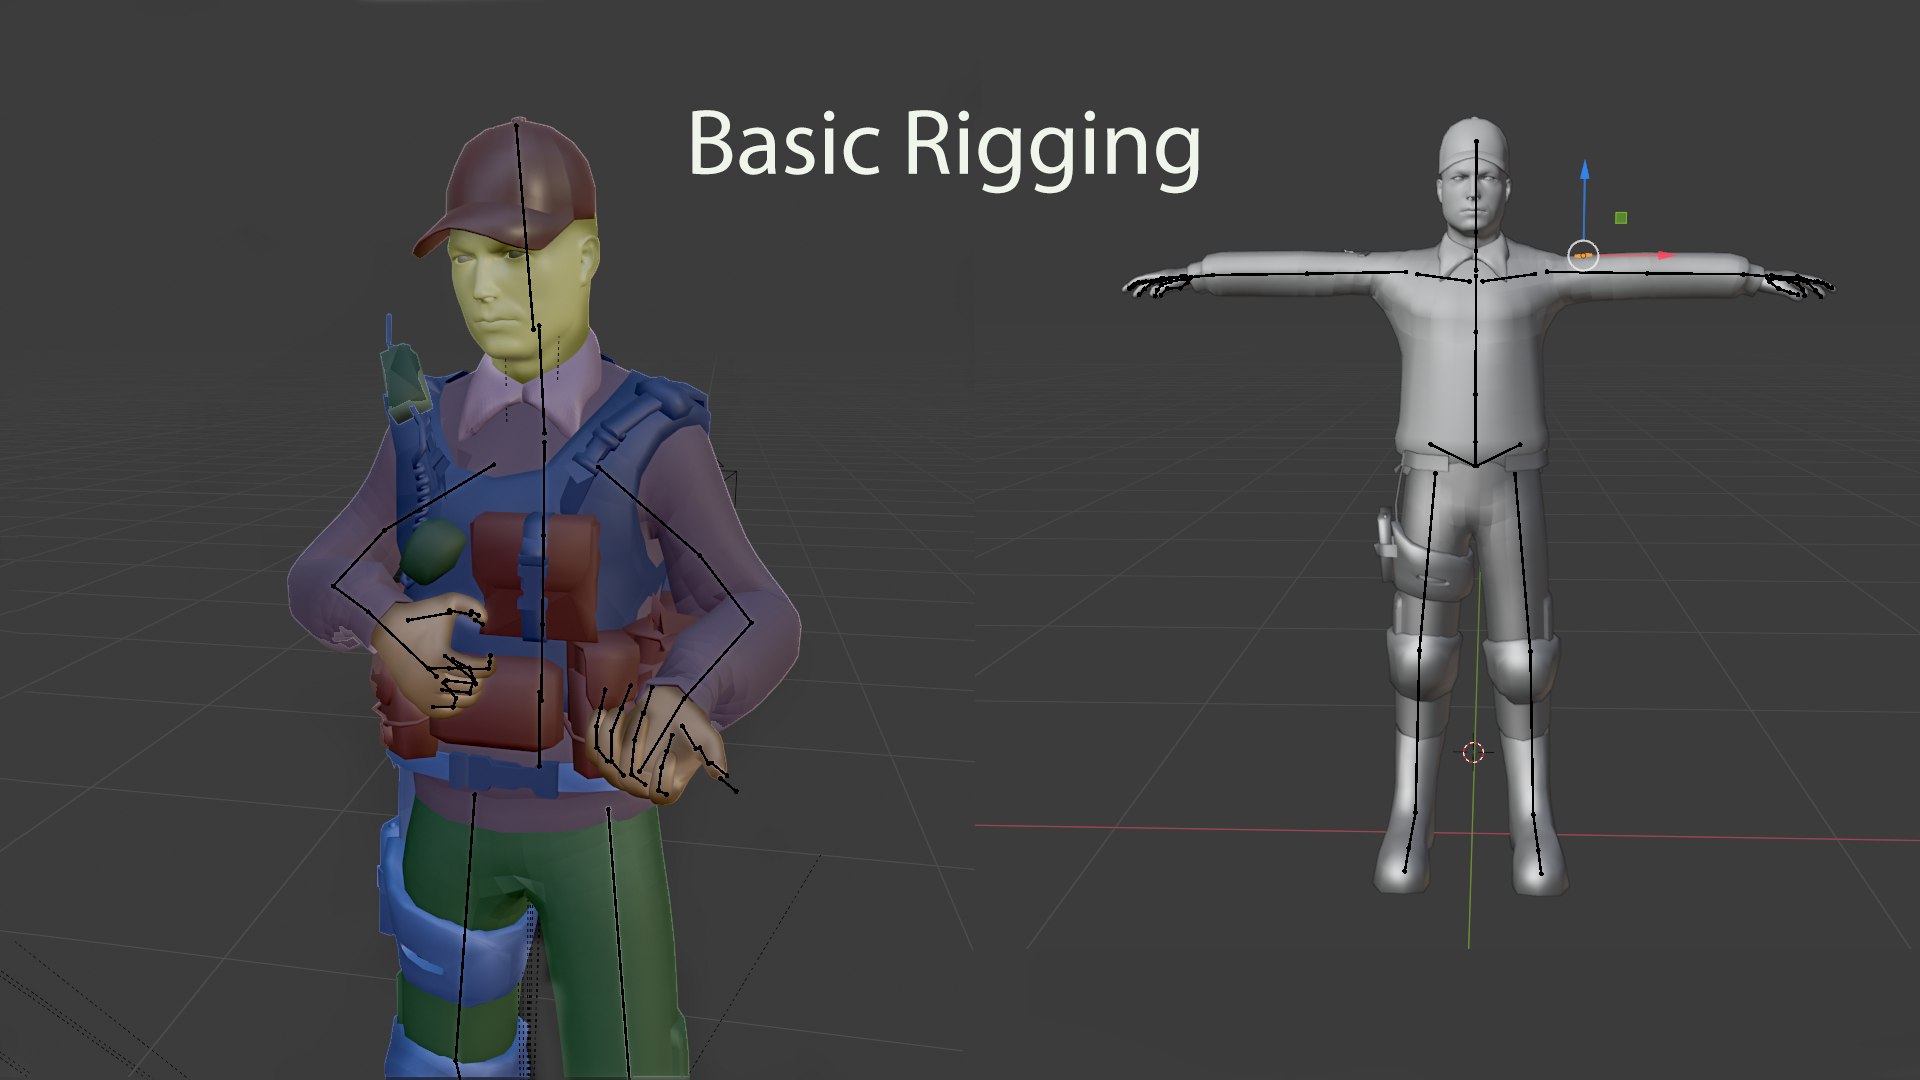This screenshot has height=1080, width=1920.
Task: Click the radio antenna on colored character's shoulder
Action: 389,330
